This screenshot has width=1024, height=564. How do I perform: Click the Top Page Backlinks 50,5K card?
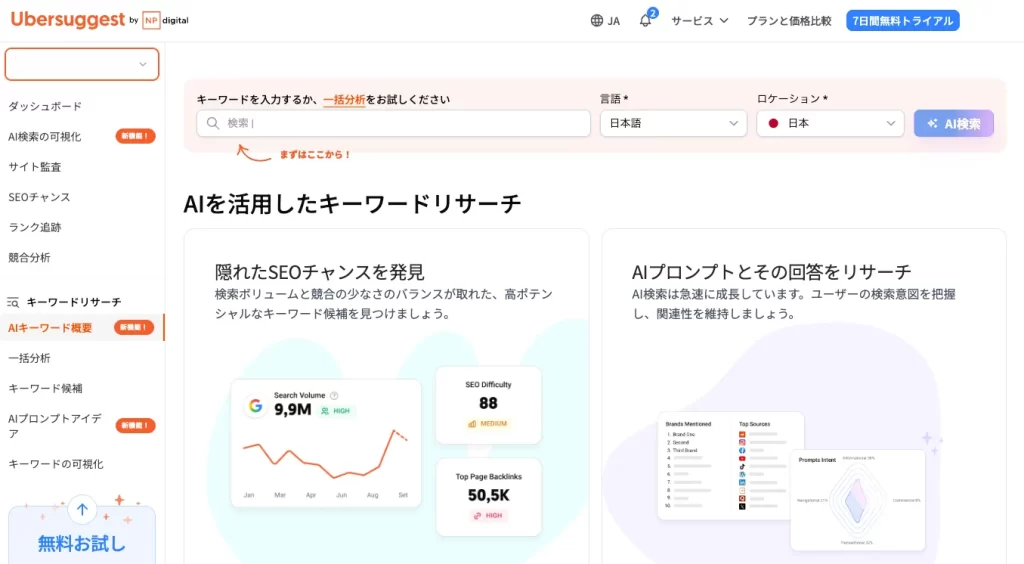tap(488, 497)
